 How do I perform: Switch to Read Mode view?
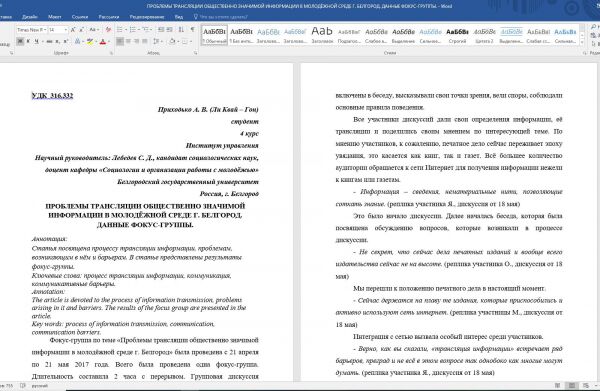(558, 386)
